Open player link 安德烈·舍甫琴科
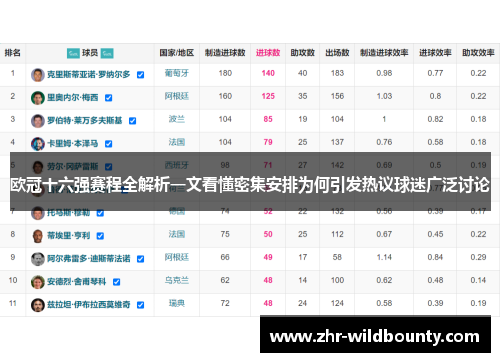Image resolution: width=500 pixels, height=362 pixels. tap(77, 281)
